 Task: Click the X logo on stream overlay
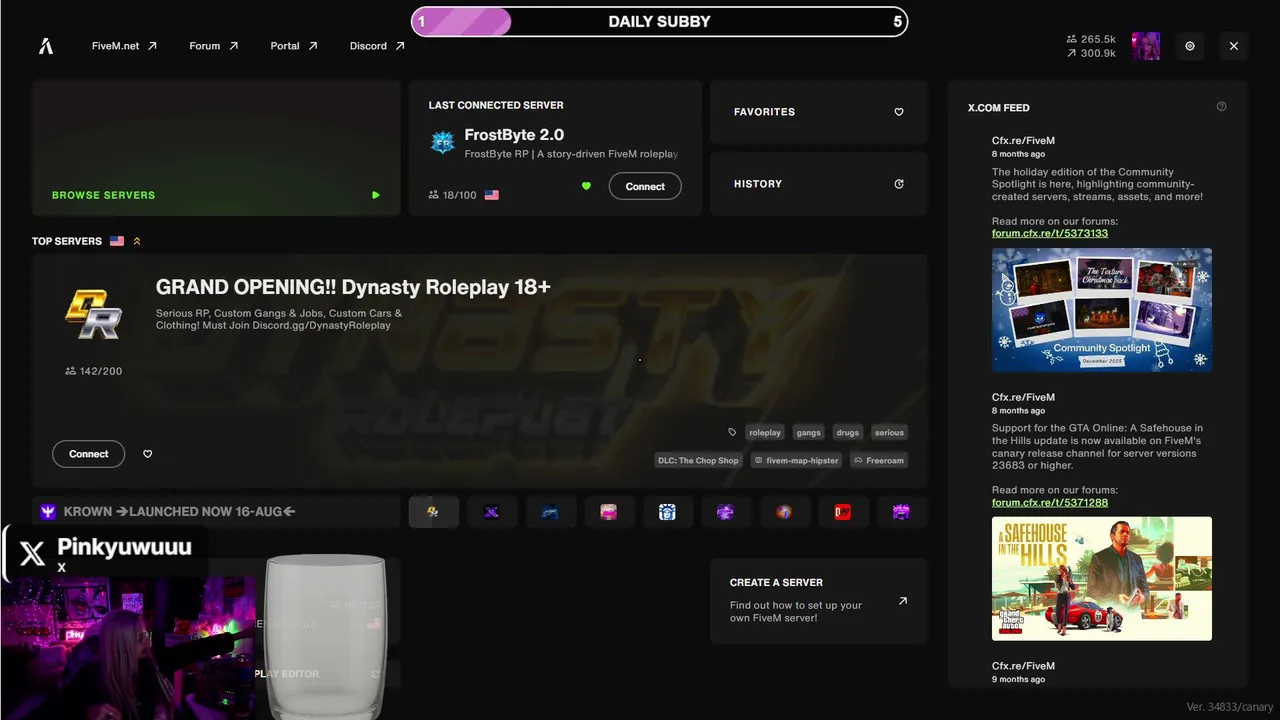click(x=32, y=553)
